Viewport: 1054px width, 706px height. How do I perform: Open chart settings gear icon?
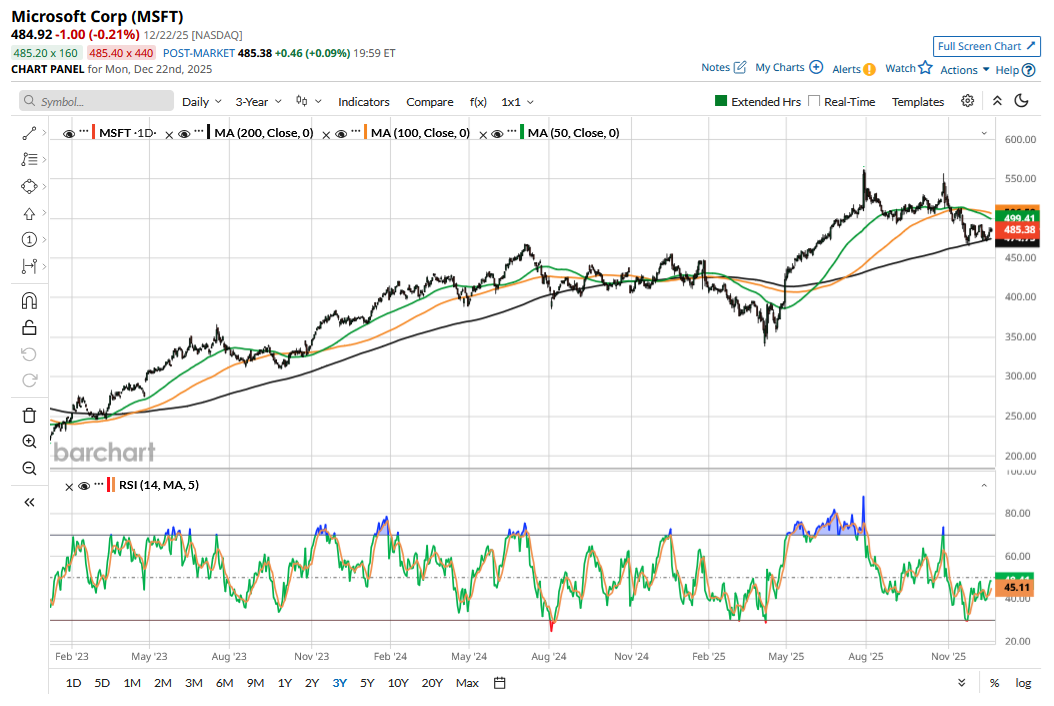967,101
